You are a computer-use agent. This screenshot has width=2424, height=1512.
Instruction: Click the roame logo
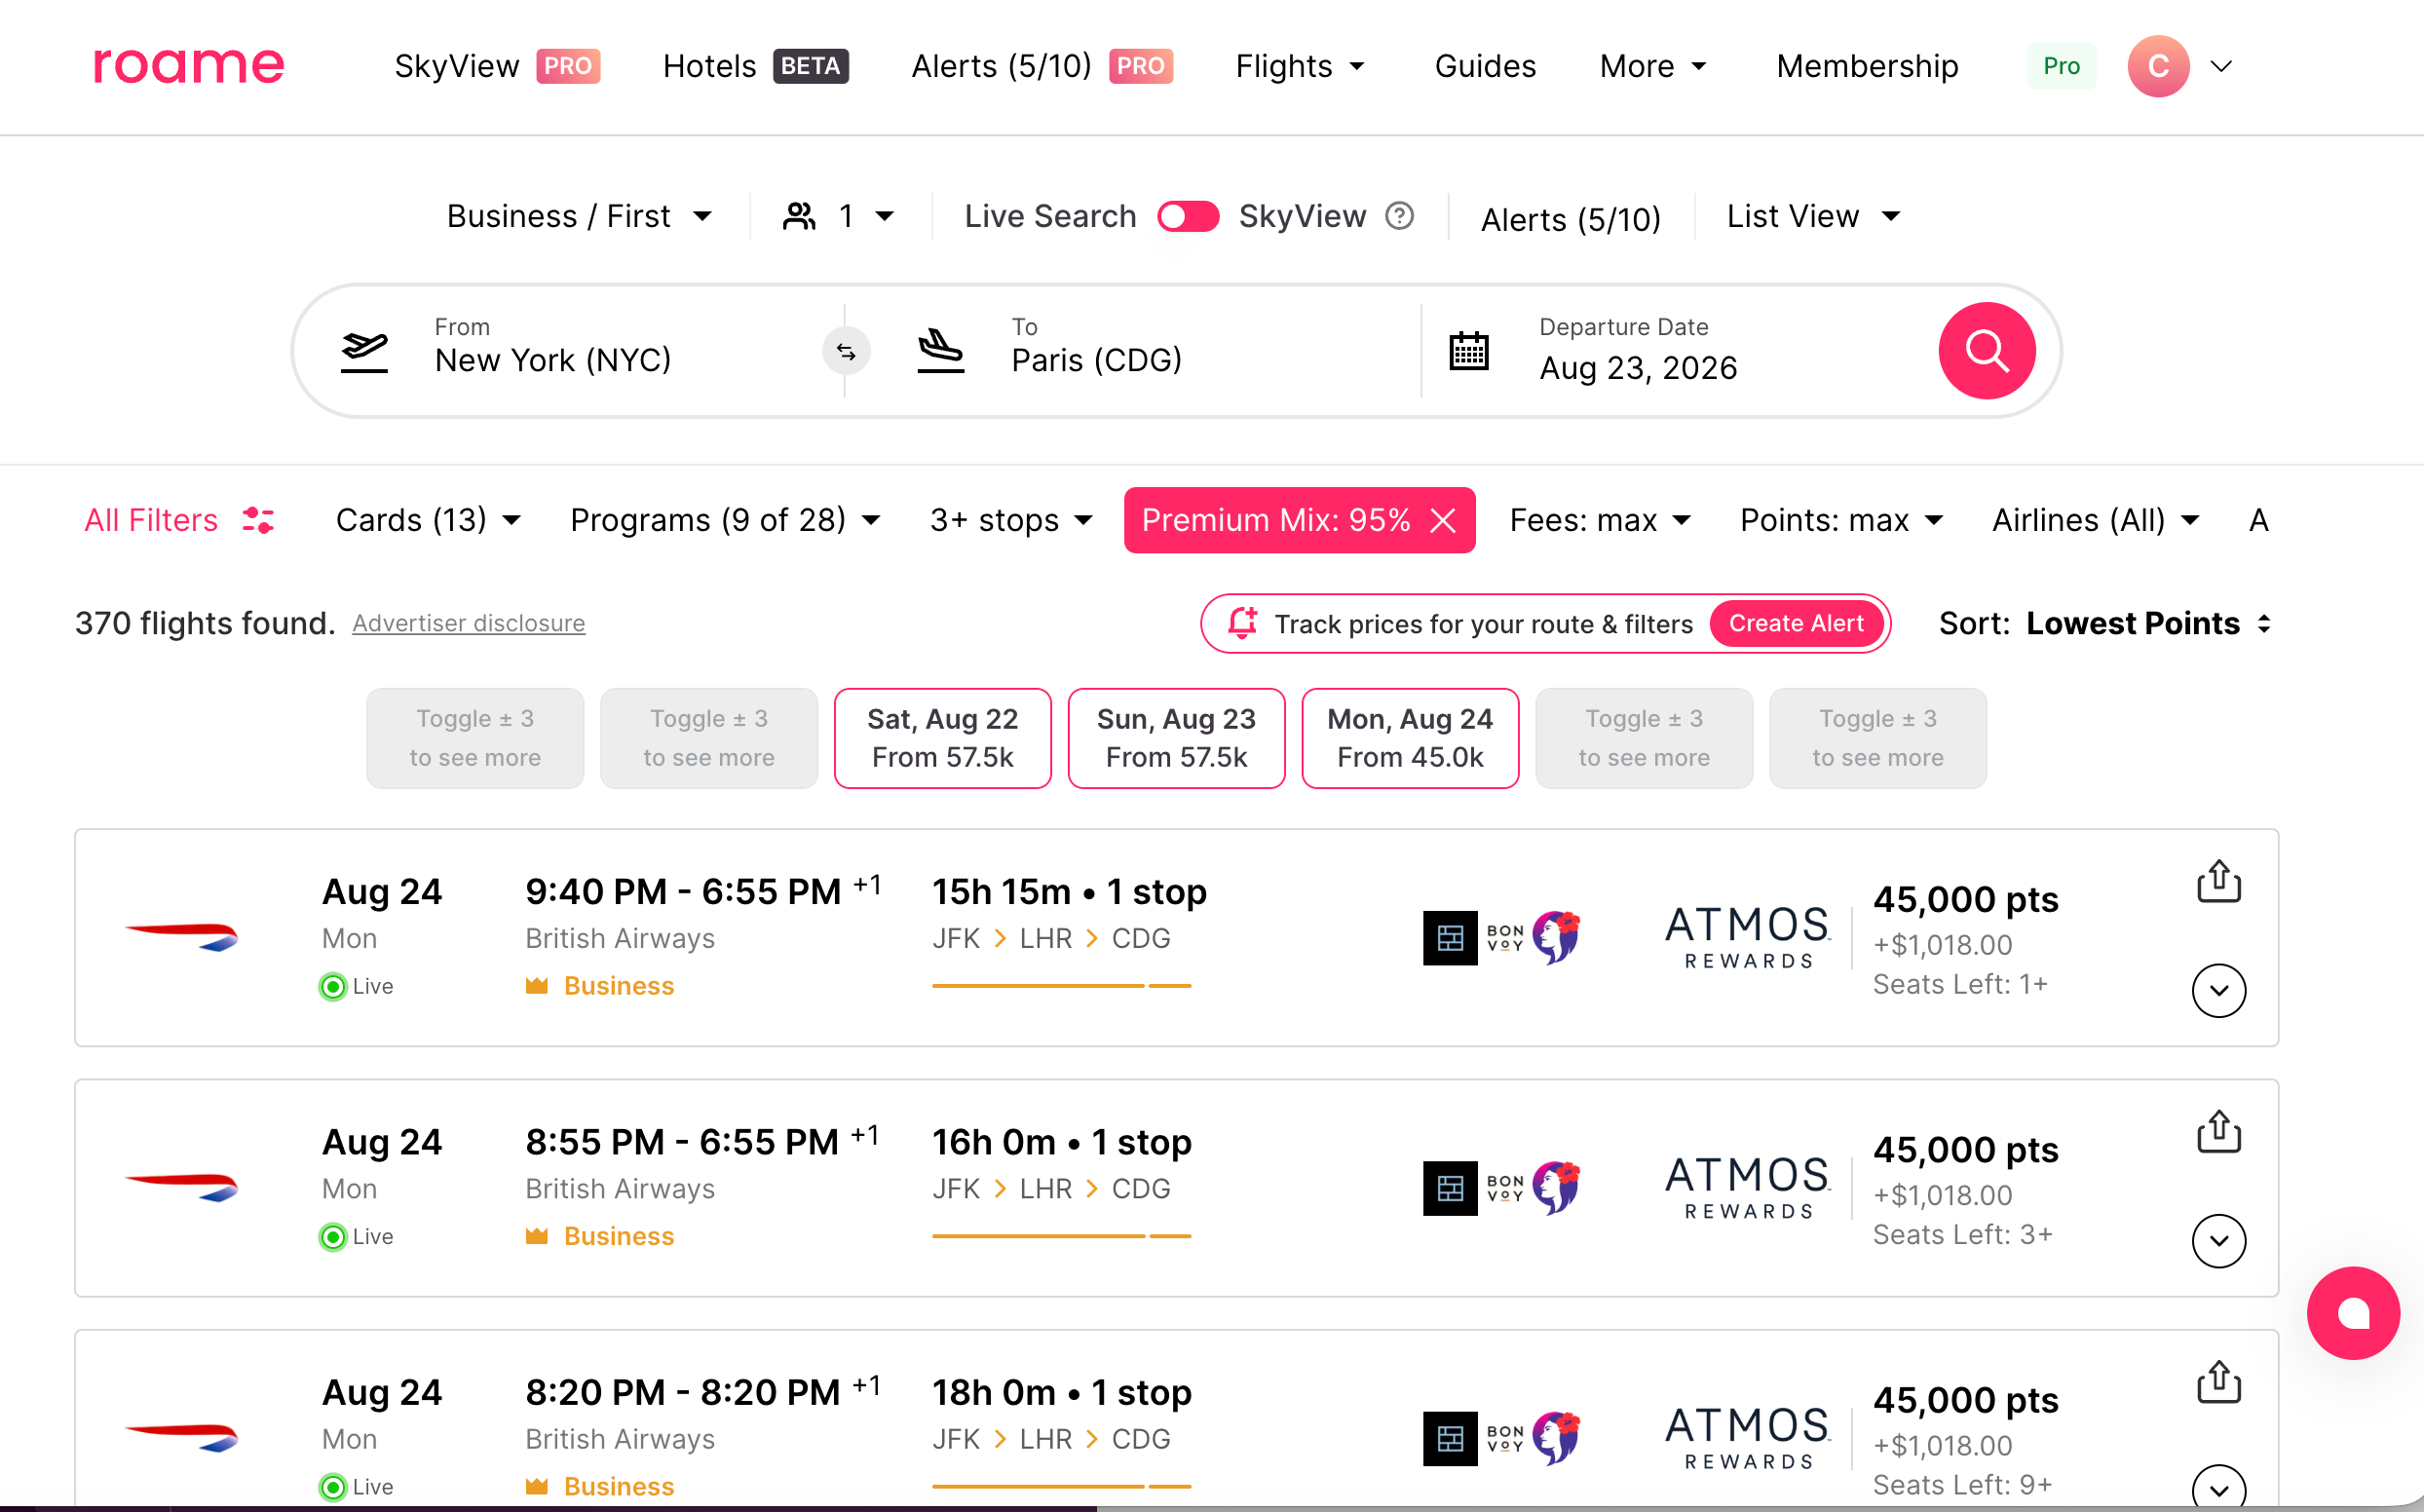pyautogui.click(x=187, y=66)
